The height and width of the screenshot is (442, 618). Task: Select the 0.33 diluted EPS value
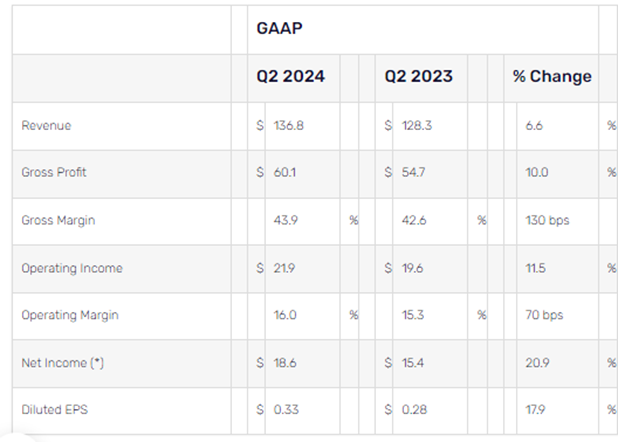[286, 410]
